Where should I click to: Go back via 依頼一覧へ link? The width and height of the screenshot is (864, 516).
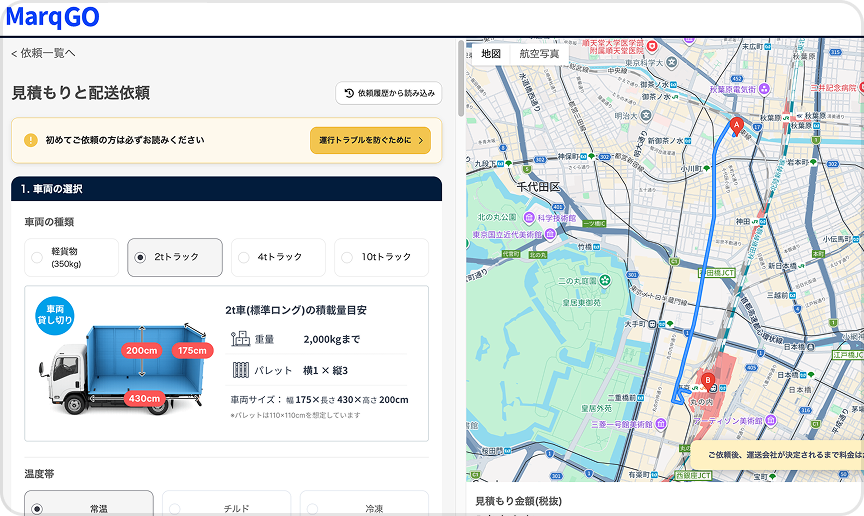tap(43, 53)
